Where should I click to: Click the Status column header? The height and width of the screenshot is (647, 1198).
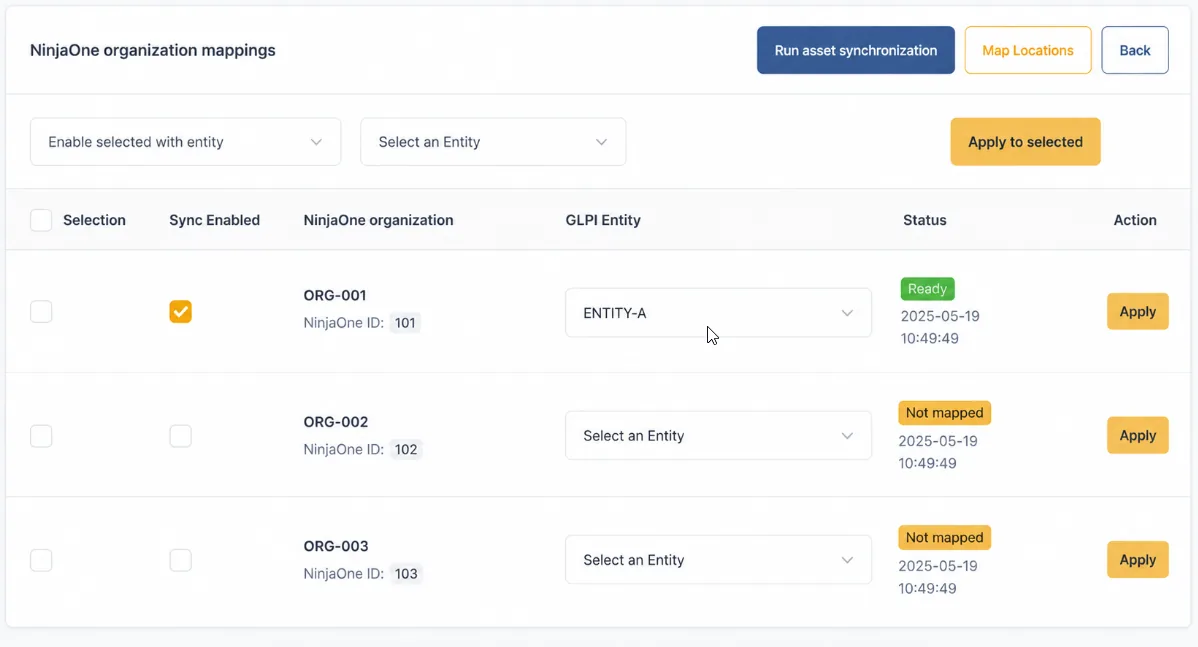click(x=924, y=220)
